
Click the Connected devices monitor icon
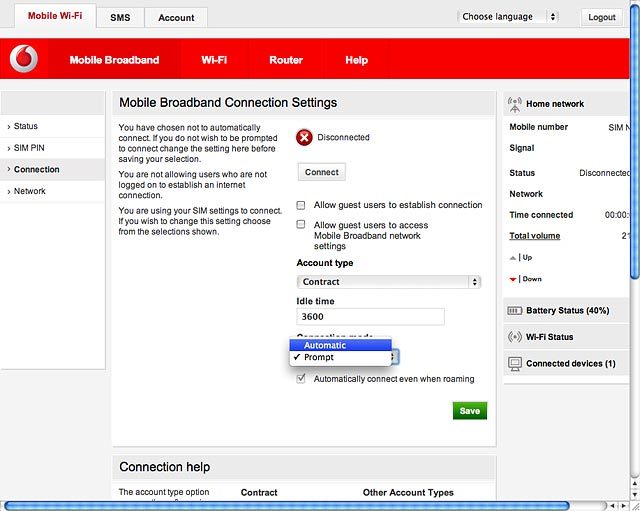(515, 364)
